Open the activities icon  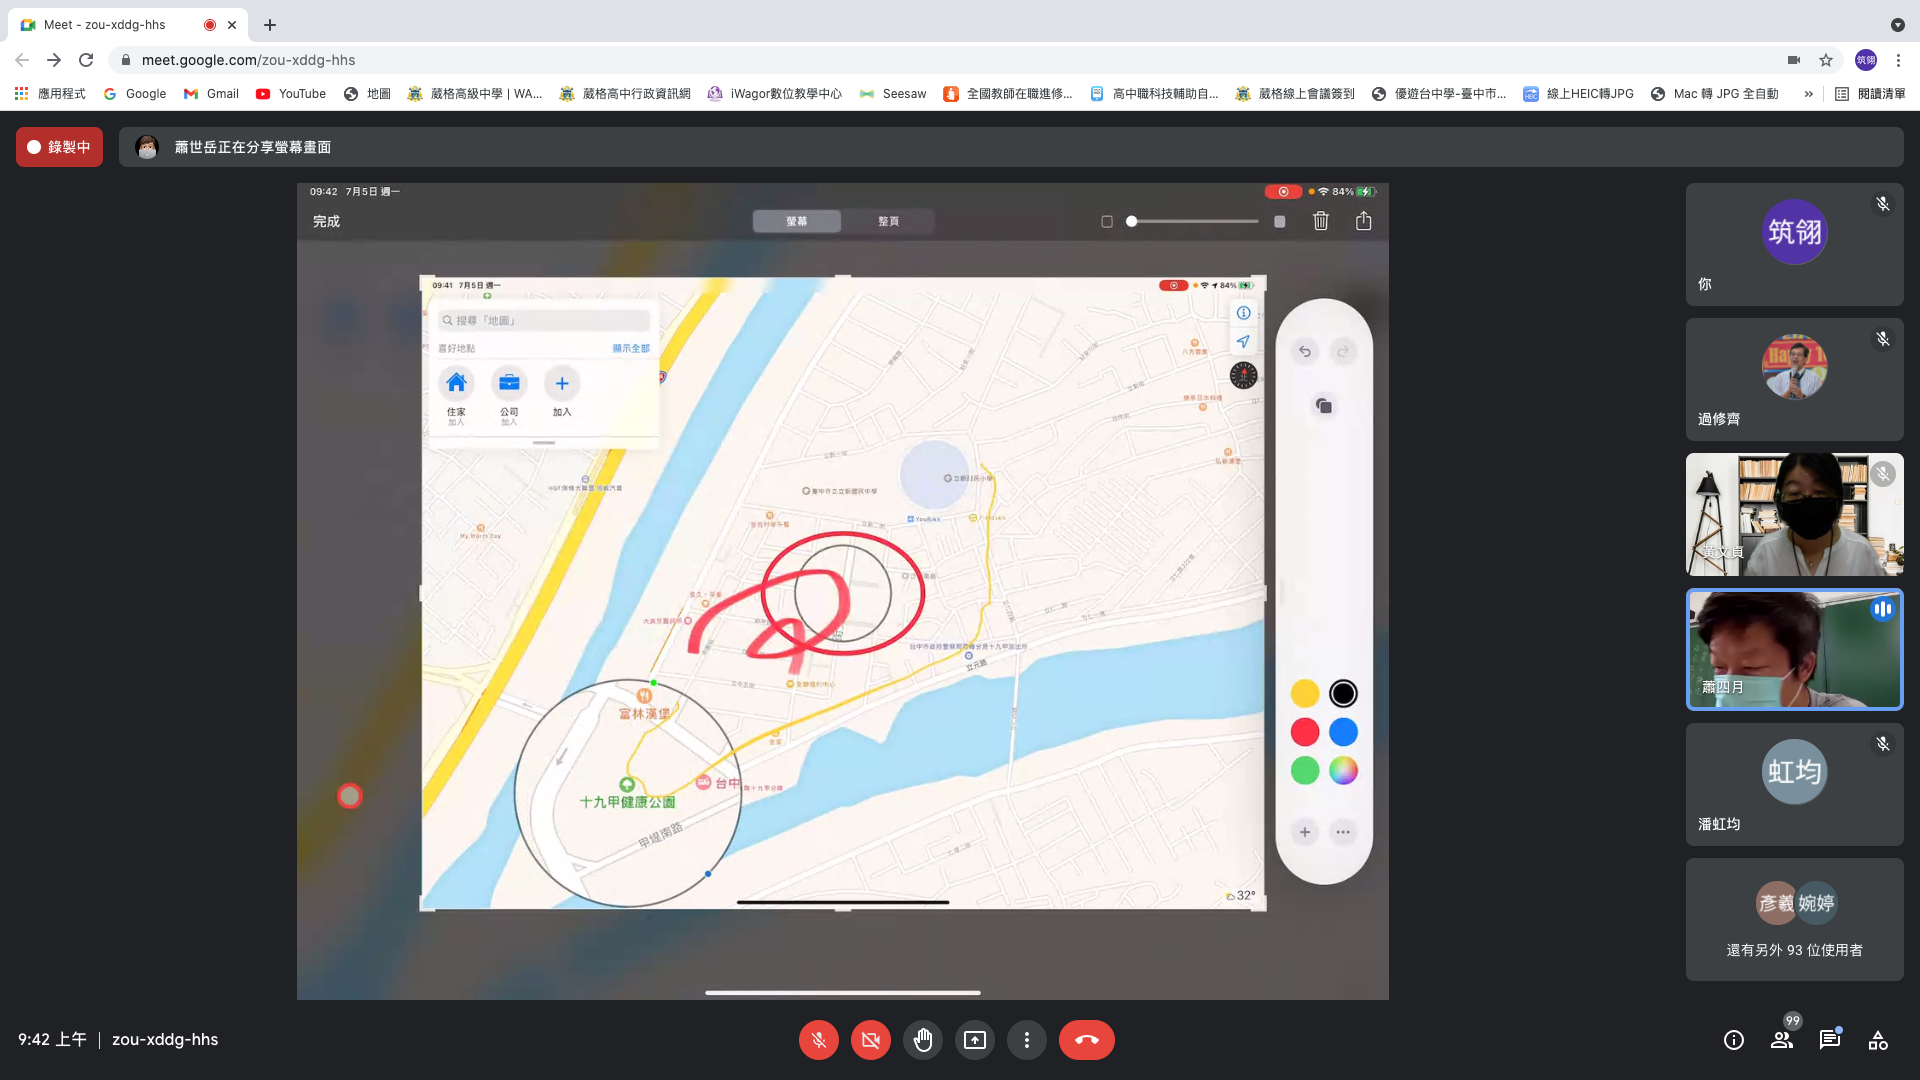coord(1877,1040)
